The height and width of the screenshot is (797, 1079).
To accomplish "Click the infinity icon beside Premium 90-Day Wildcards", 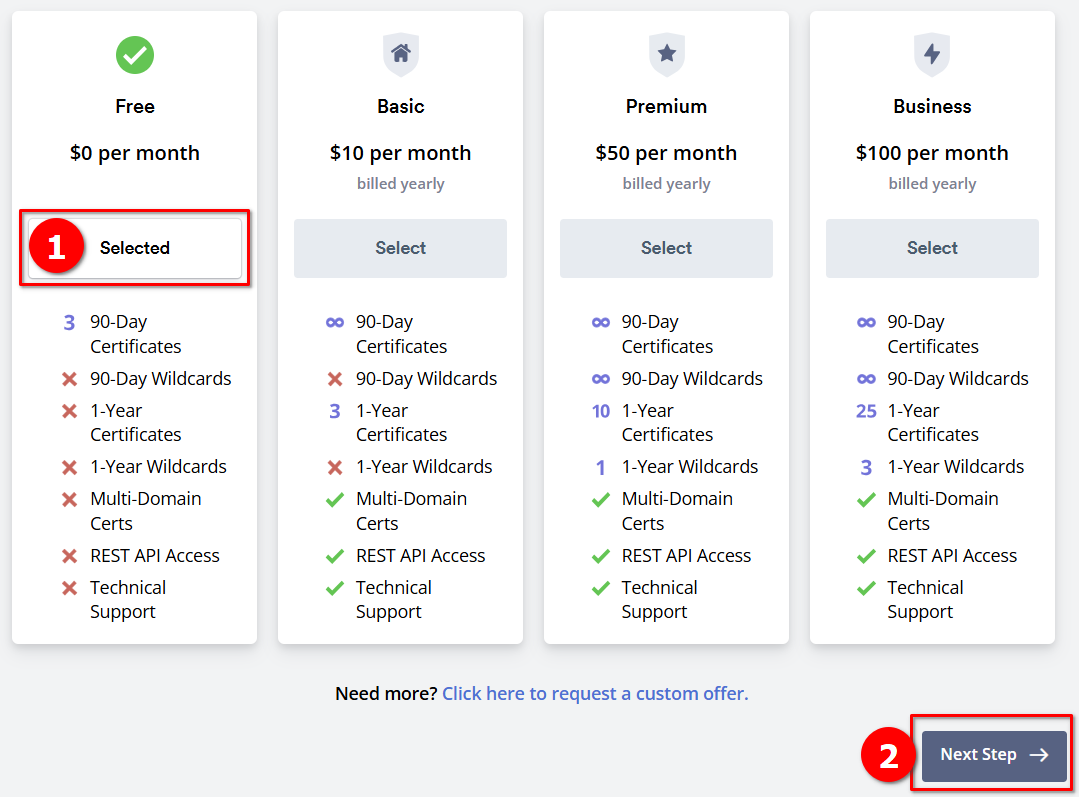I will [601, 379].
